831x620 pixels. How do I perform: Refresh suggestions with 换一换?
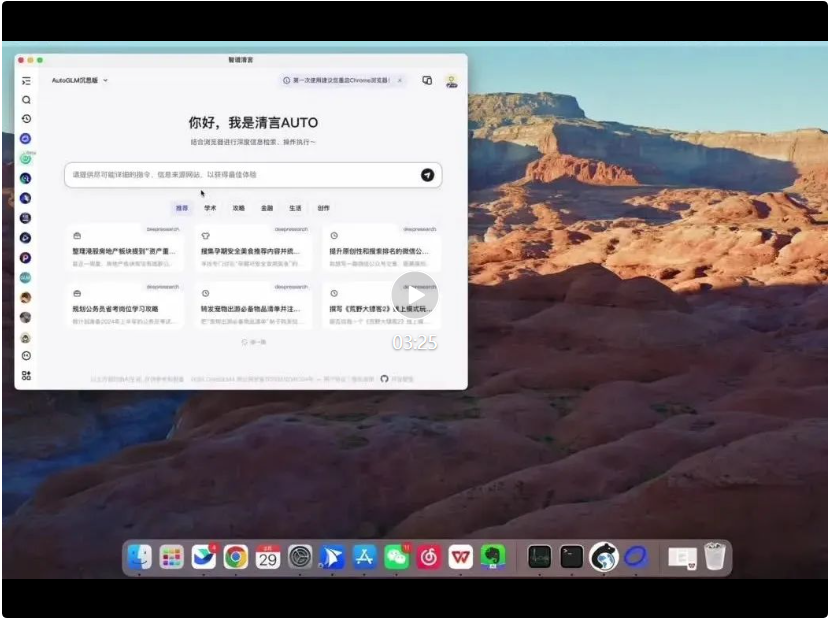tap(254, 342)
